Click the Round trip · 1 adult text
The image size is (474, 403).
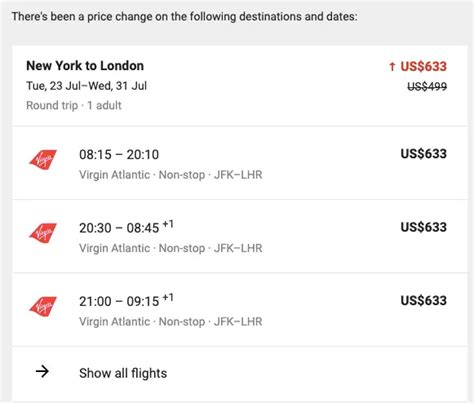tap(74, 106)
